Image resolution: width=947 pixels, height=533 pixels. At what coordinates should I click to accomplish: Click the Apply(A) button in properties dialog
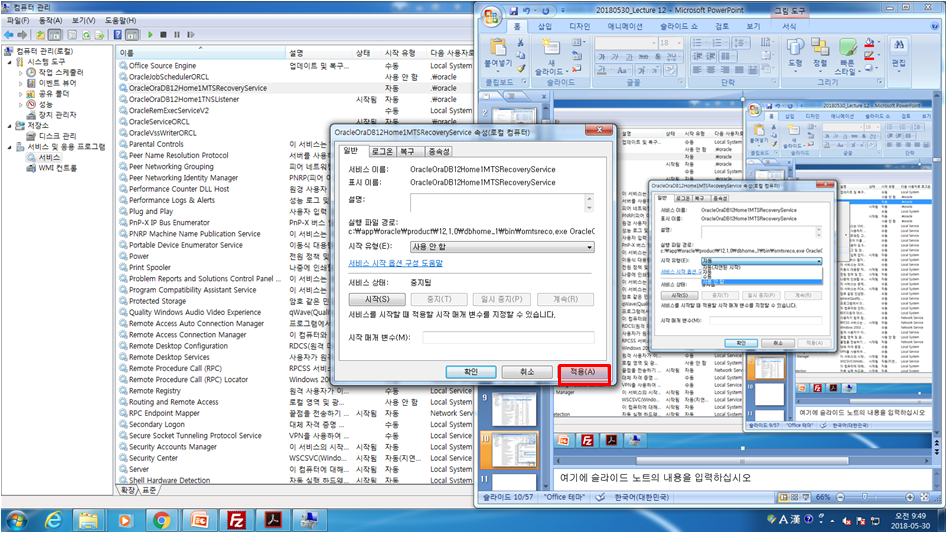point(583,372)
